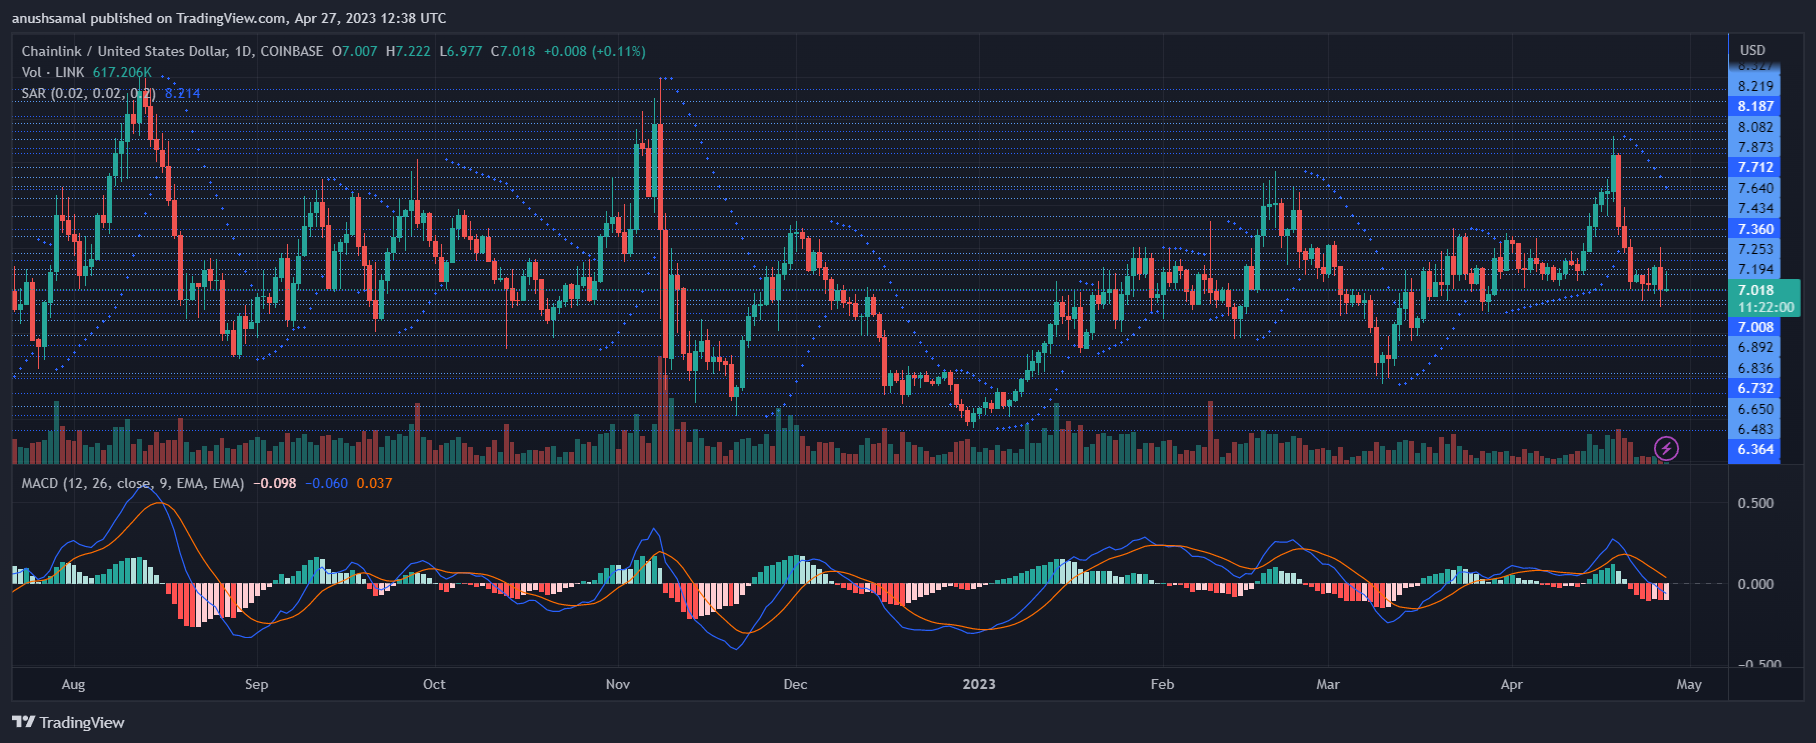Click the 7.253 price axis value
The image size is (1816, 743).
[1756, 249]
